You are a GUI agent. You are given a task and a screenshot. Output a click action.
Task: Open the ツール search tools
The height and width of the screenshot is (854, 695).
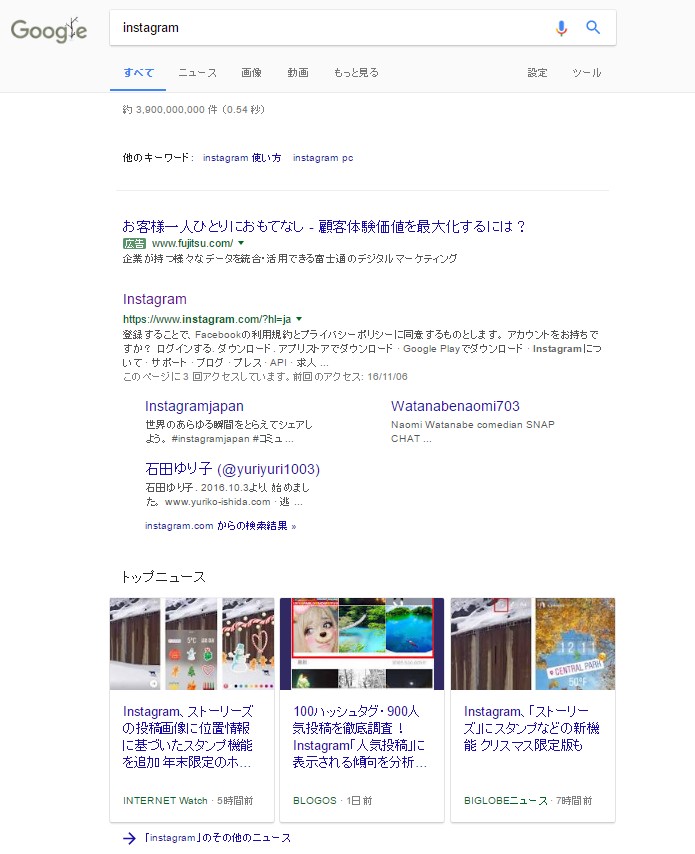point(587,72)
